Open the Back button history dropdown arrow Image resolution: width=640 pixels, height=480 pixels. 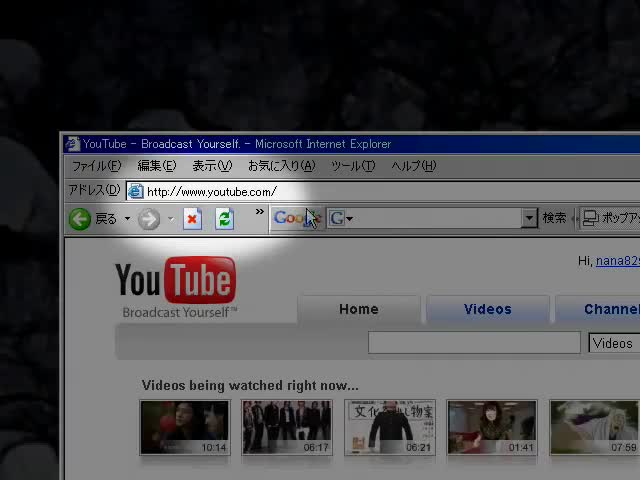coord(127,219)
